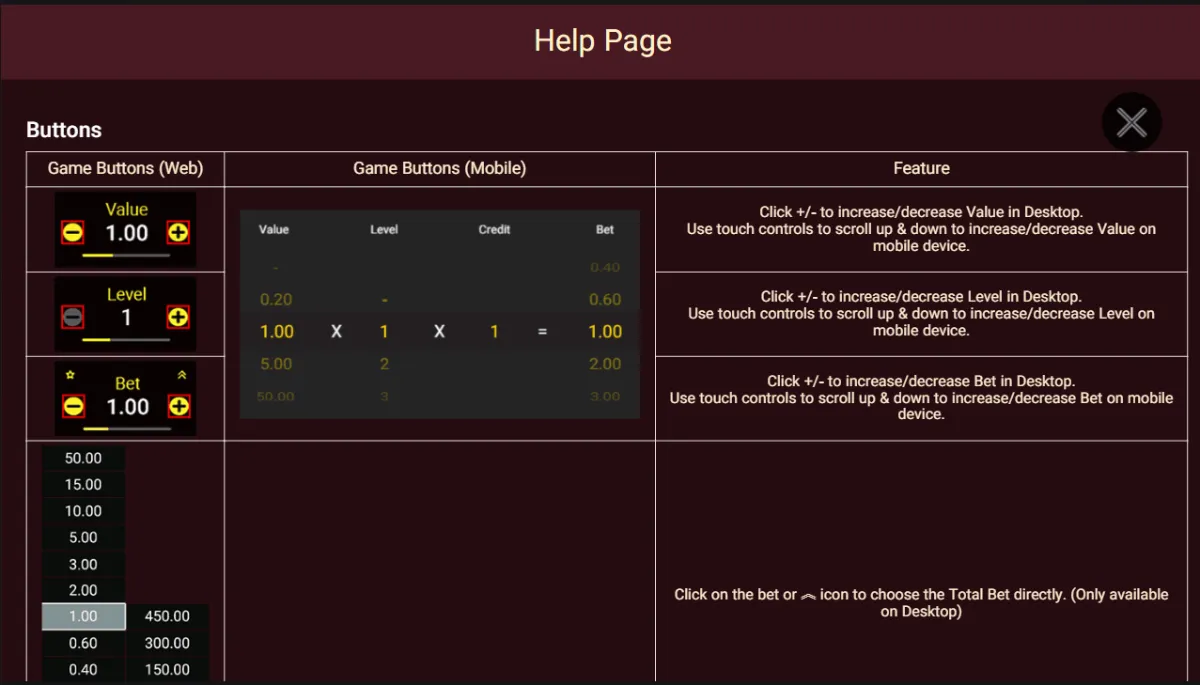The image size is (1200, 685).
Task: Click faded 3.00 in the mobile Bet column
Action: [605, 397]
